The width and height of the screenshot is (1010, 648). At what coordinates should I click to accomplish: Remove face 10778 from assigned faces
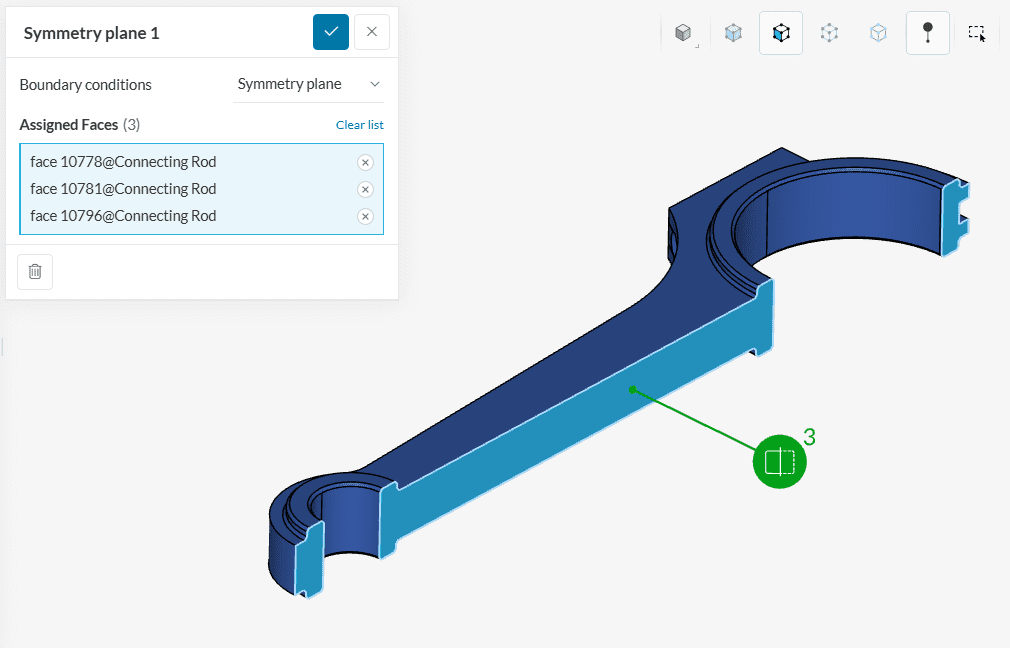pyautogui.click(x=365, y=162)
